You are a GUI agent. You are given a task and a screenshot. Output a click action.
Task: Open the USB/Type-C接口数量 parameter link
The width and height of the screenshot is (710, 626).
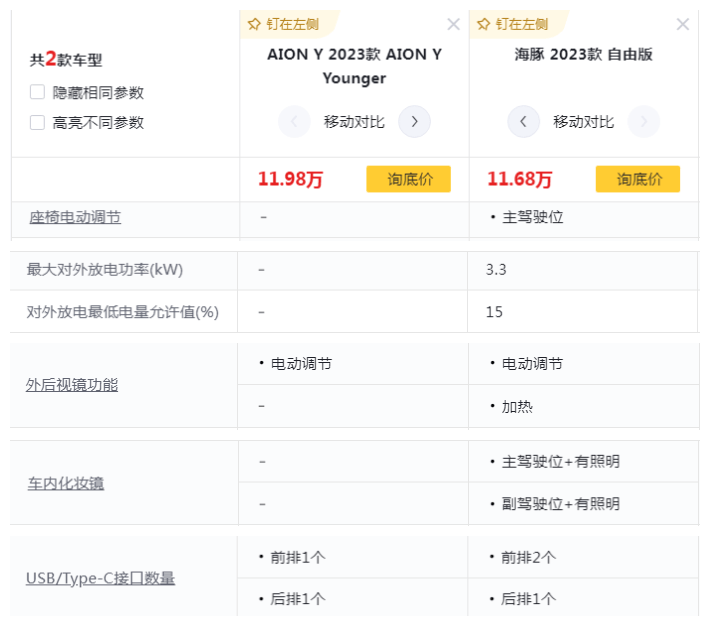point(100,578)
